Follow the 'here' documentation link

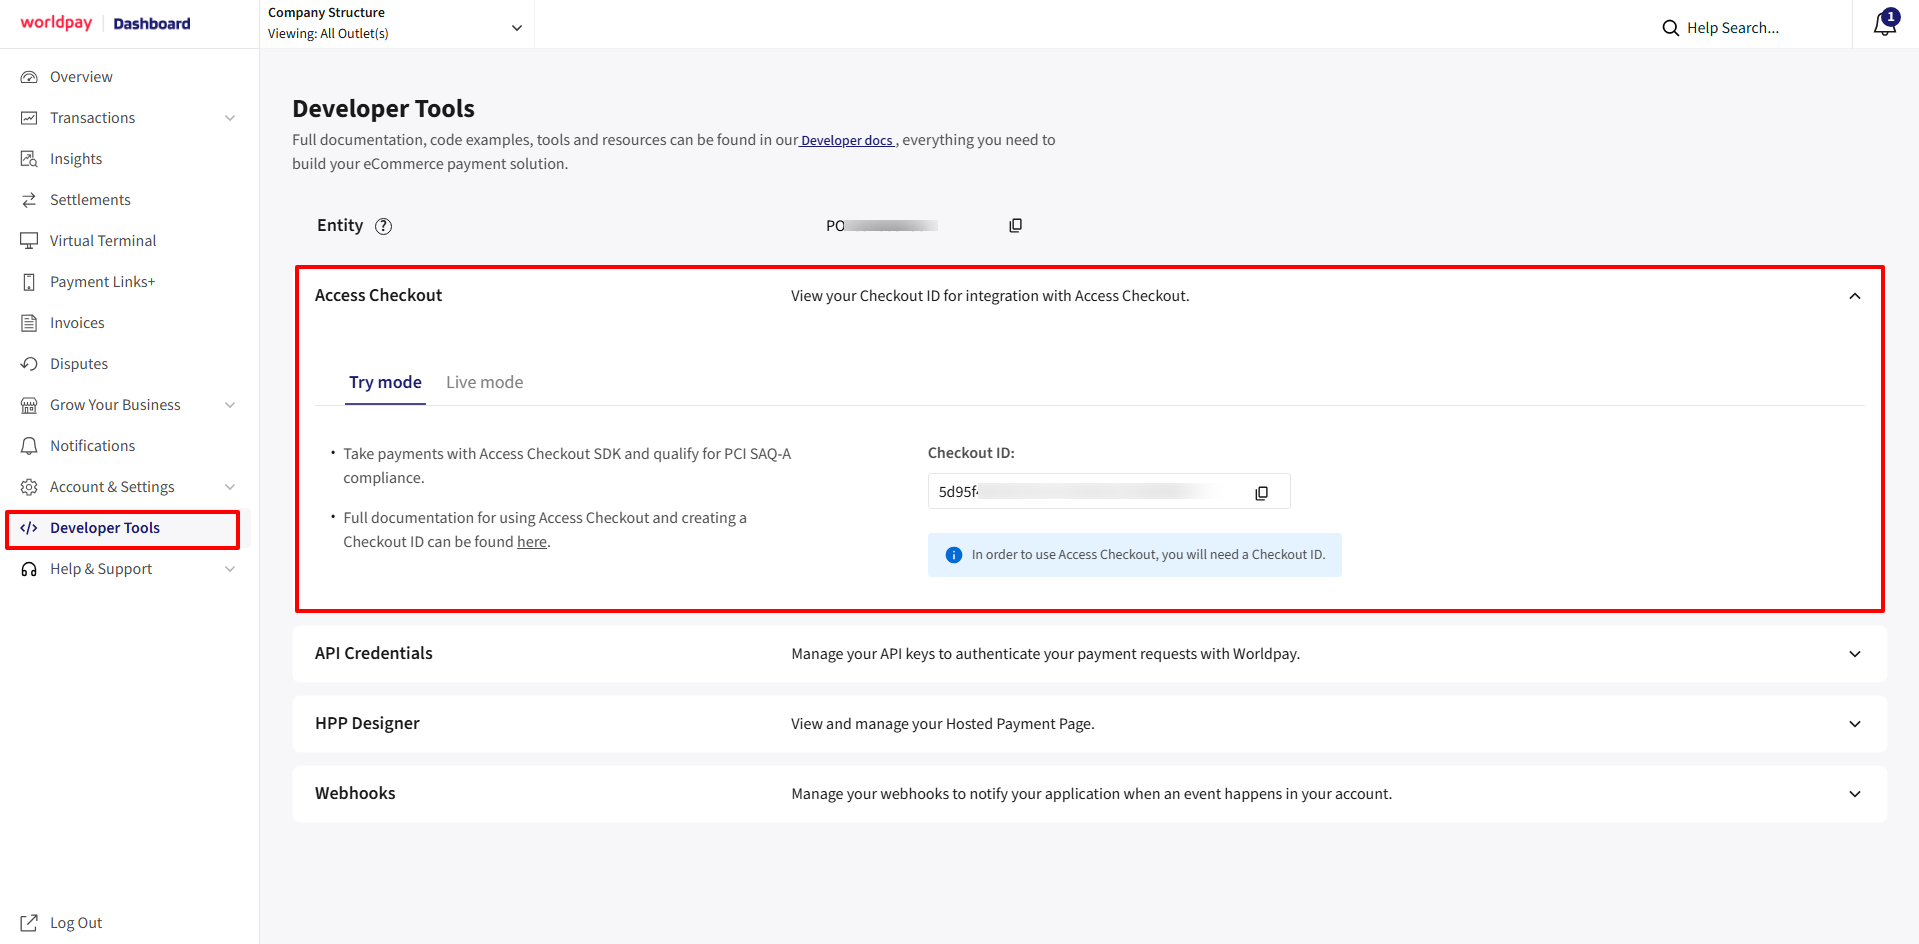coord(532,542)
